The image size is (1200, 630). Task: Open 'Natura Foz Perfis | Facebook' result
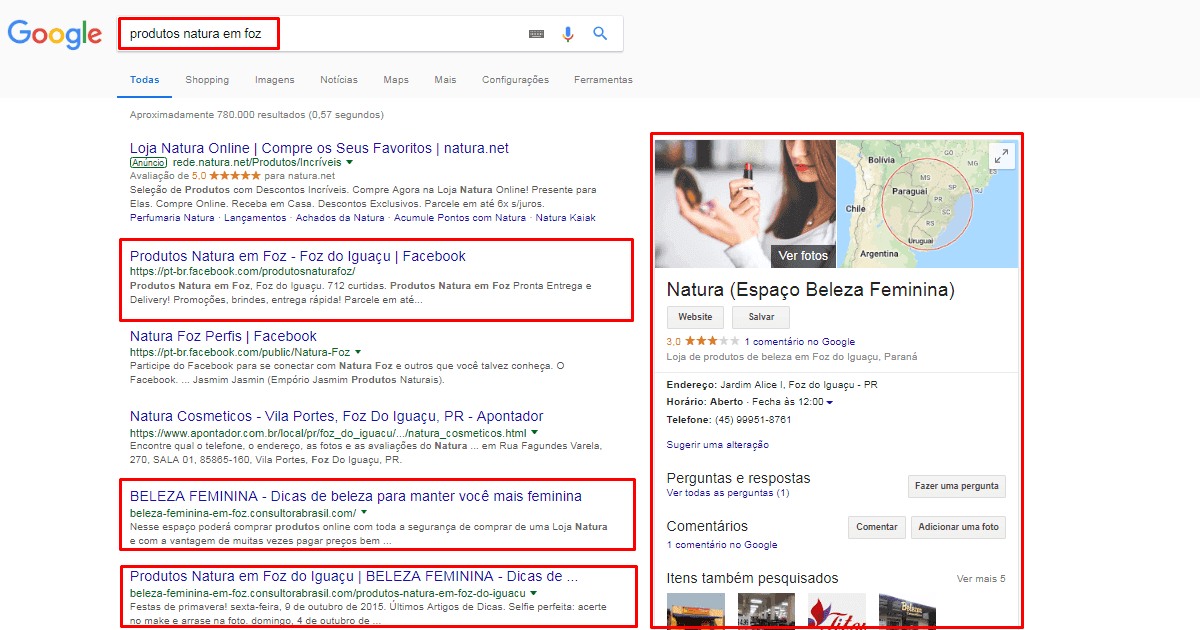click(223, 336)
